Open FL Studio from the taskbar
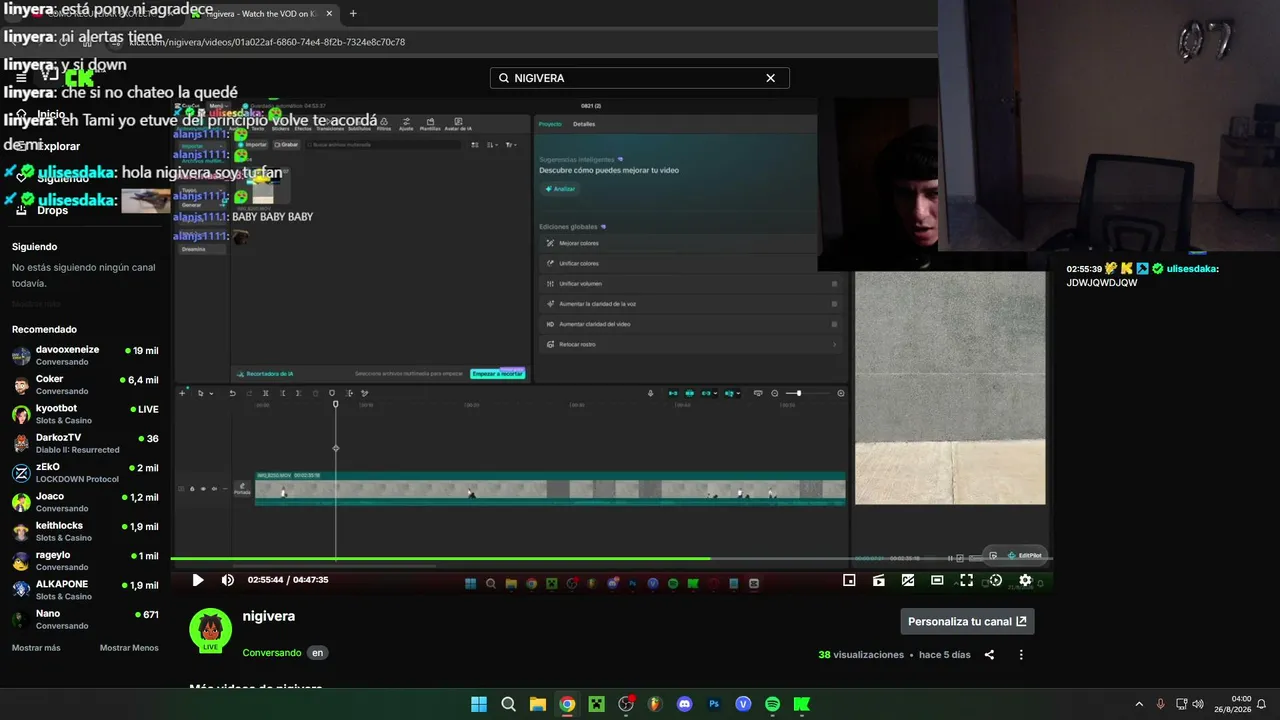The width and height of the screenshot is (1280, 720). (x=655, y=704)
